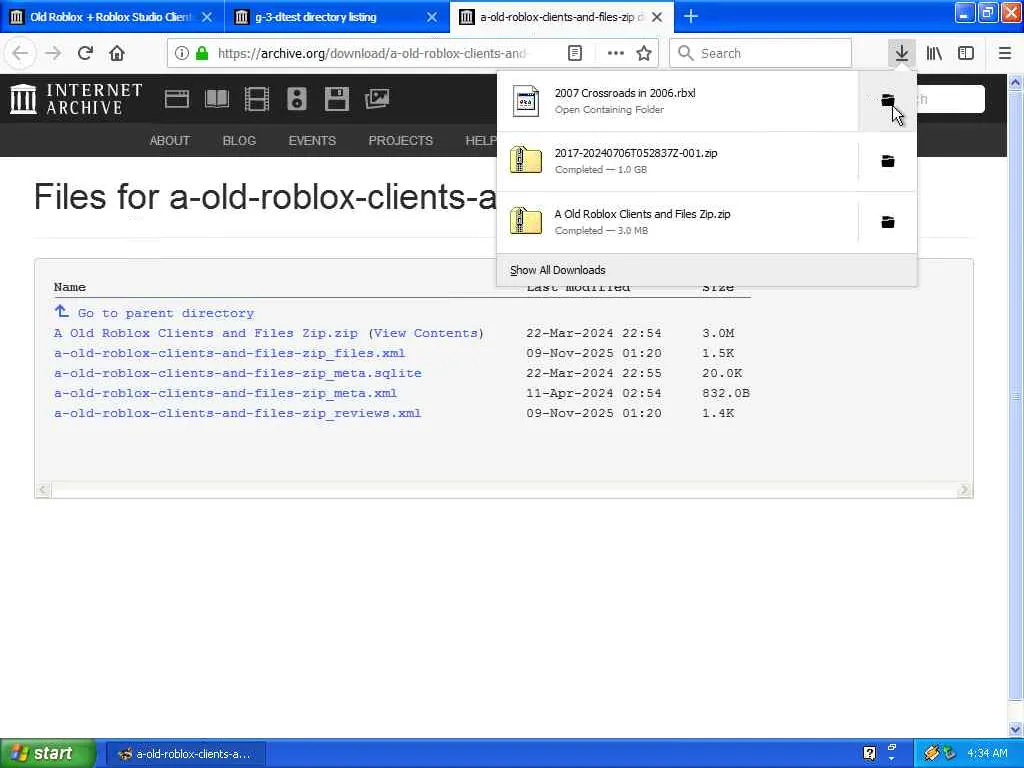Image resolution: width=1024 pixels, height=768 pixels.
Task: Click the listing scrollbar left arrow
Action: 43,489
